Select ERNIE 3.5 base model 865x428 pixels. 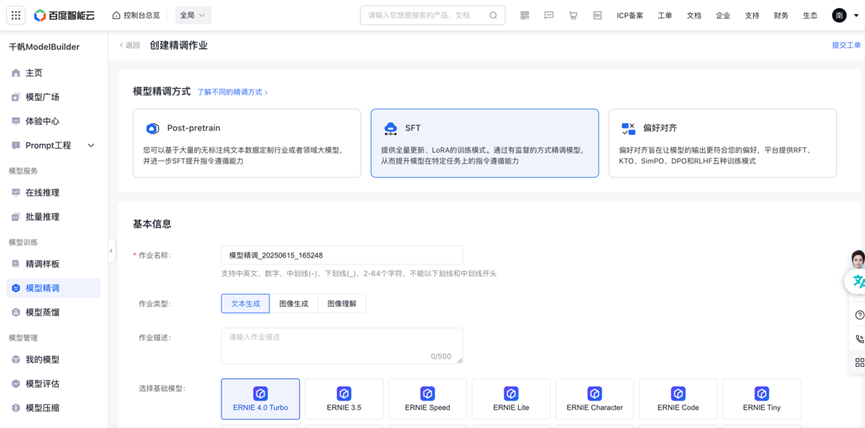(x=344, y=399)
